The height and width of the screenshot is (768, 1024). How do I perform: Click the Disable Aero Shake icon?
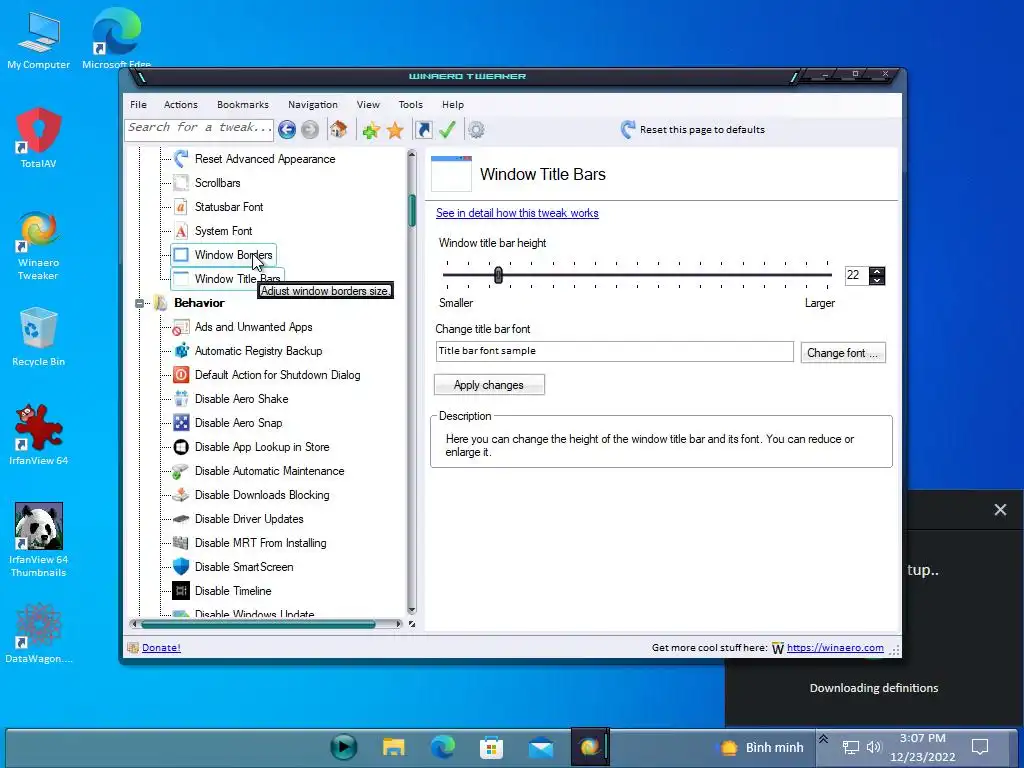pyautogui.click(x=181, y=399)
